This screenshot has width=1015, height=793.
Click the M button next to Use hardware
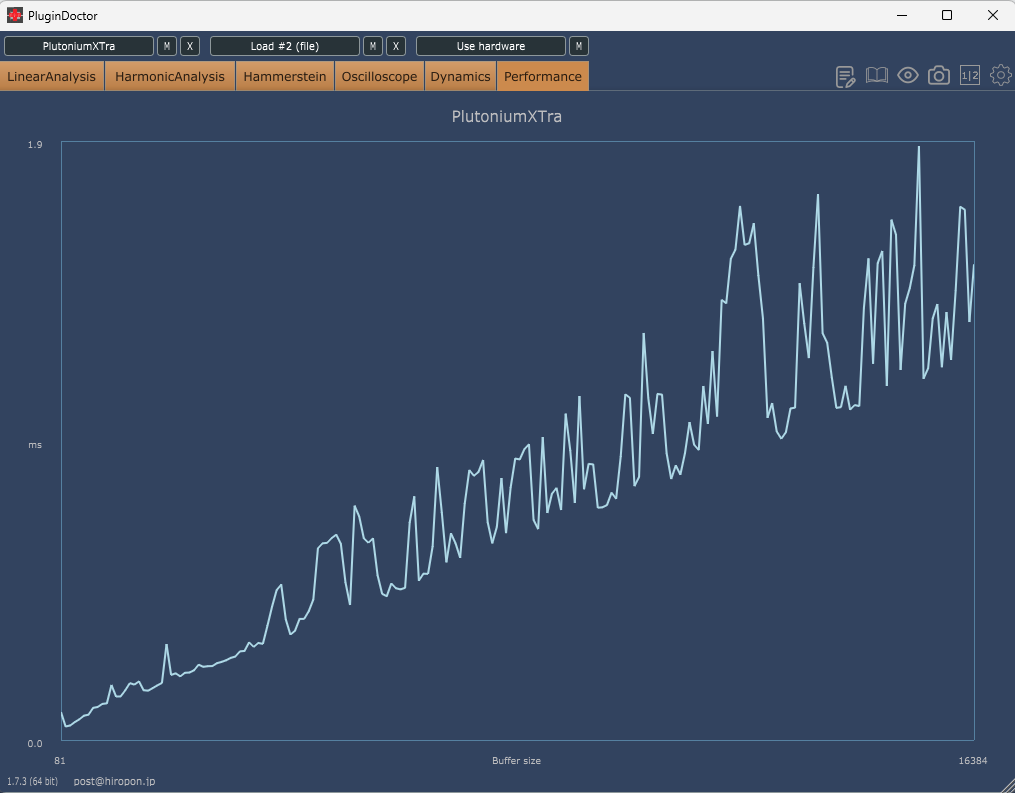579,46
